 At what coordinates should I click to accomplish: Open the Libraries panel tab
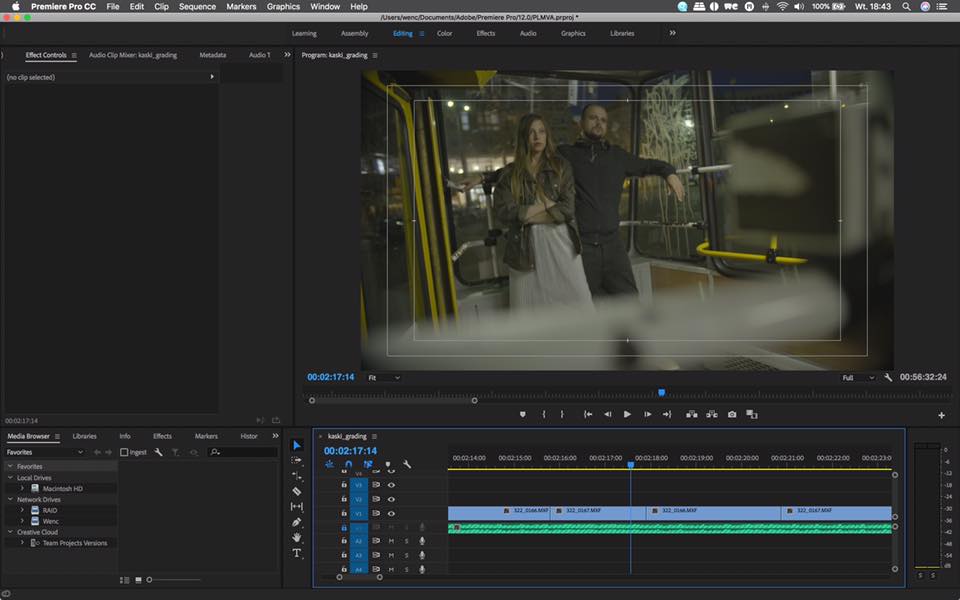[84, 436]
